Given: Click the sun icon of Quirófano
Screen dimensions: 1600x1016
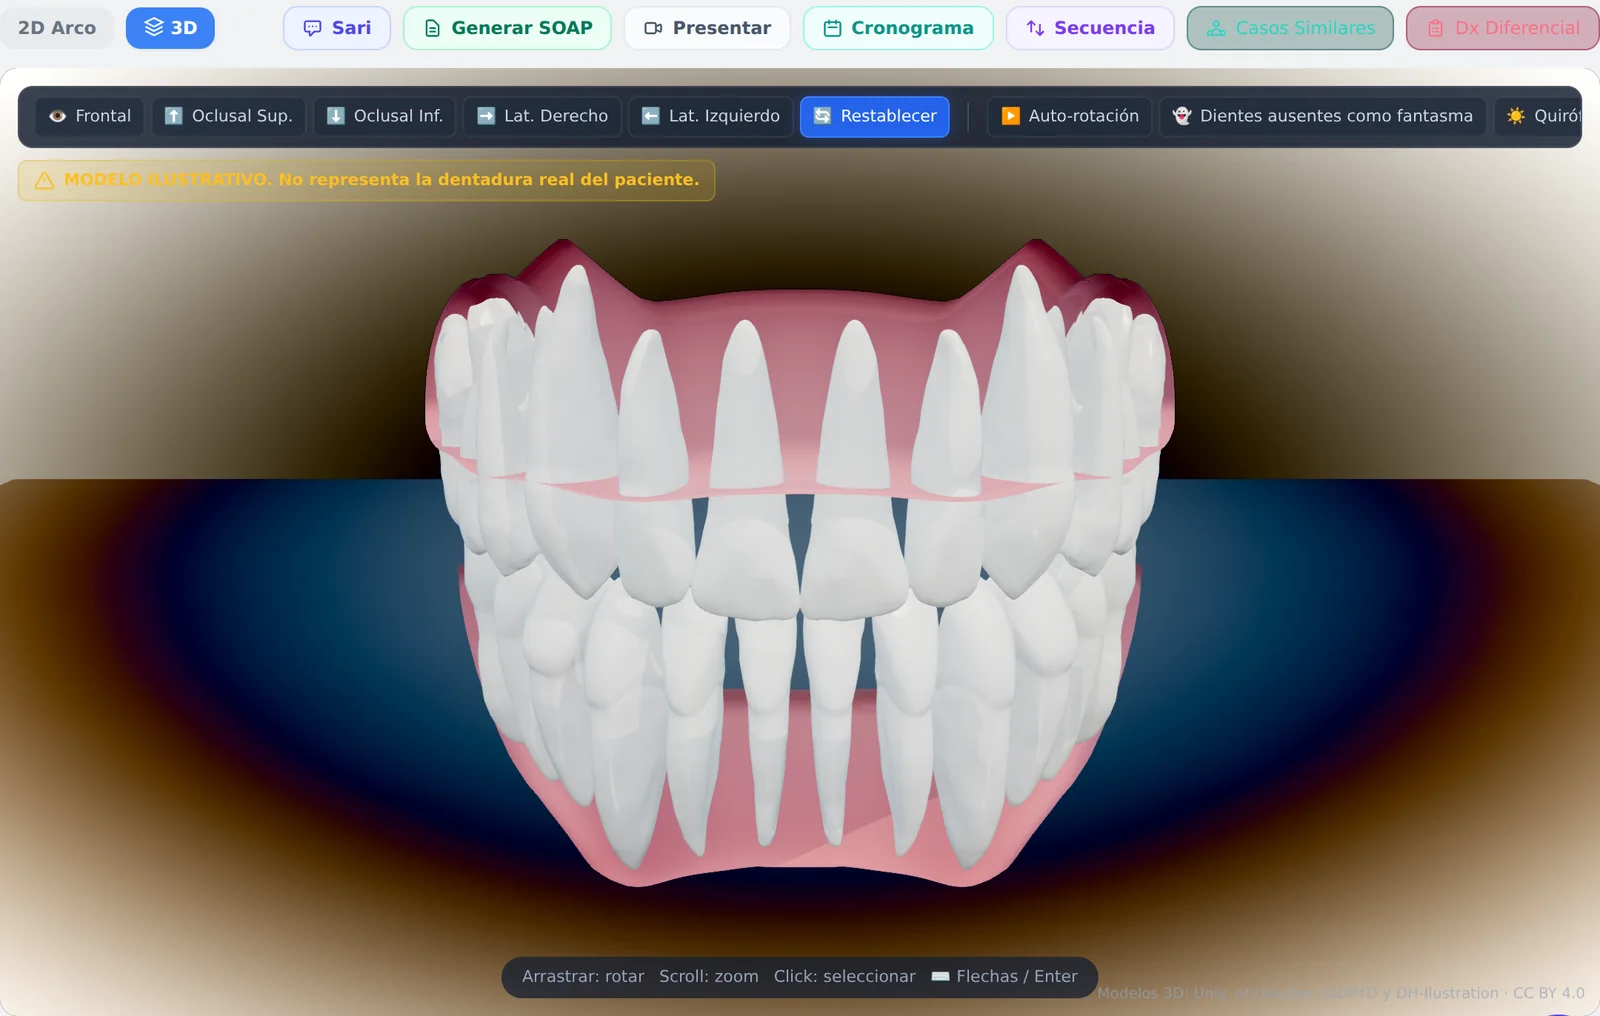Looking at the screenshot, I should point(1516,116).
